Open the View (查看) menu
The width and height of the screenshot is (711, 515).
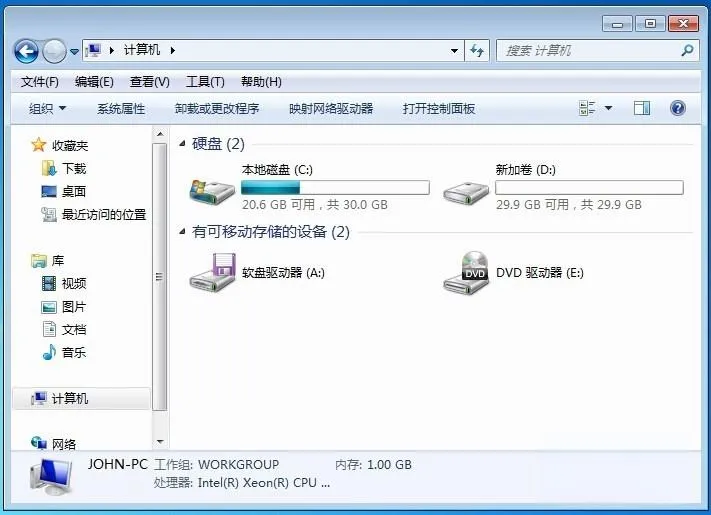tap(149, 81)
